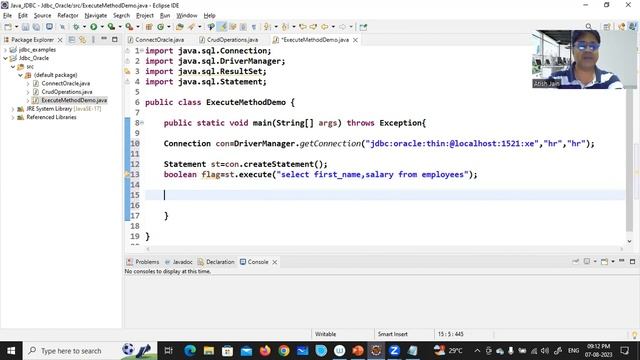Toggle the Pin Console icon
The height and width of the screenshot is (360, 640).
tap(576, 261)
